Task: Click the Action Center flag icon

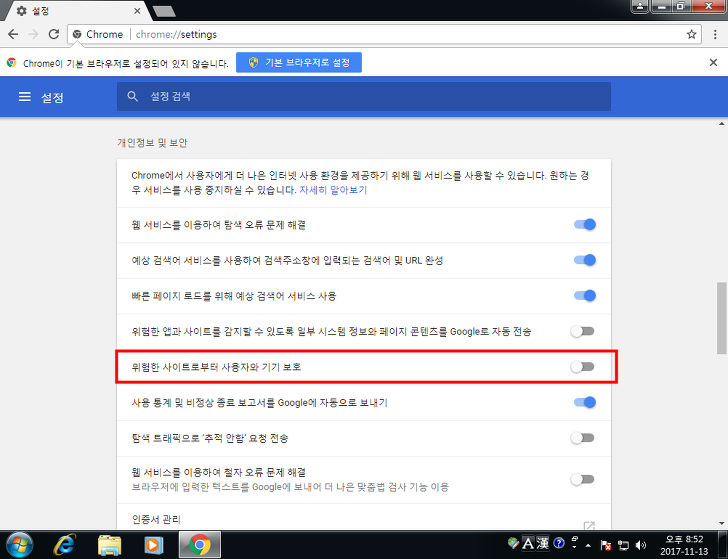Action: [x=605, y=545]
